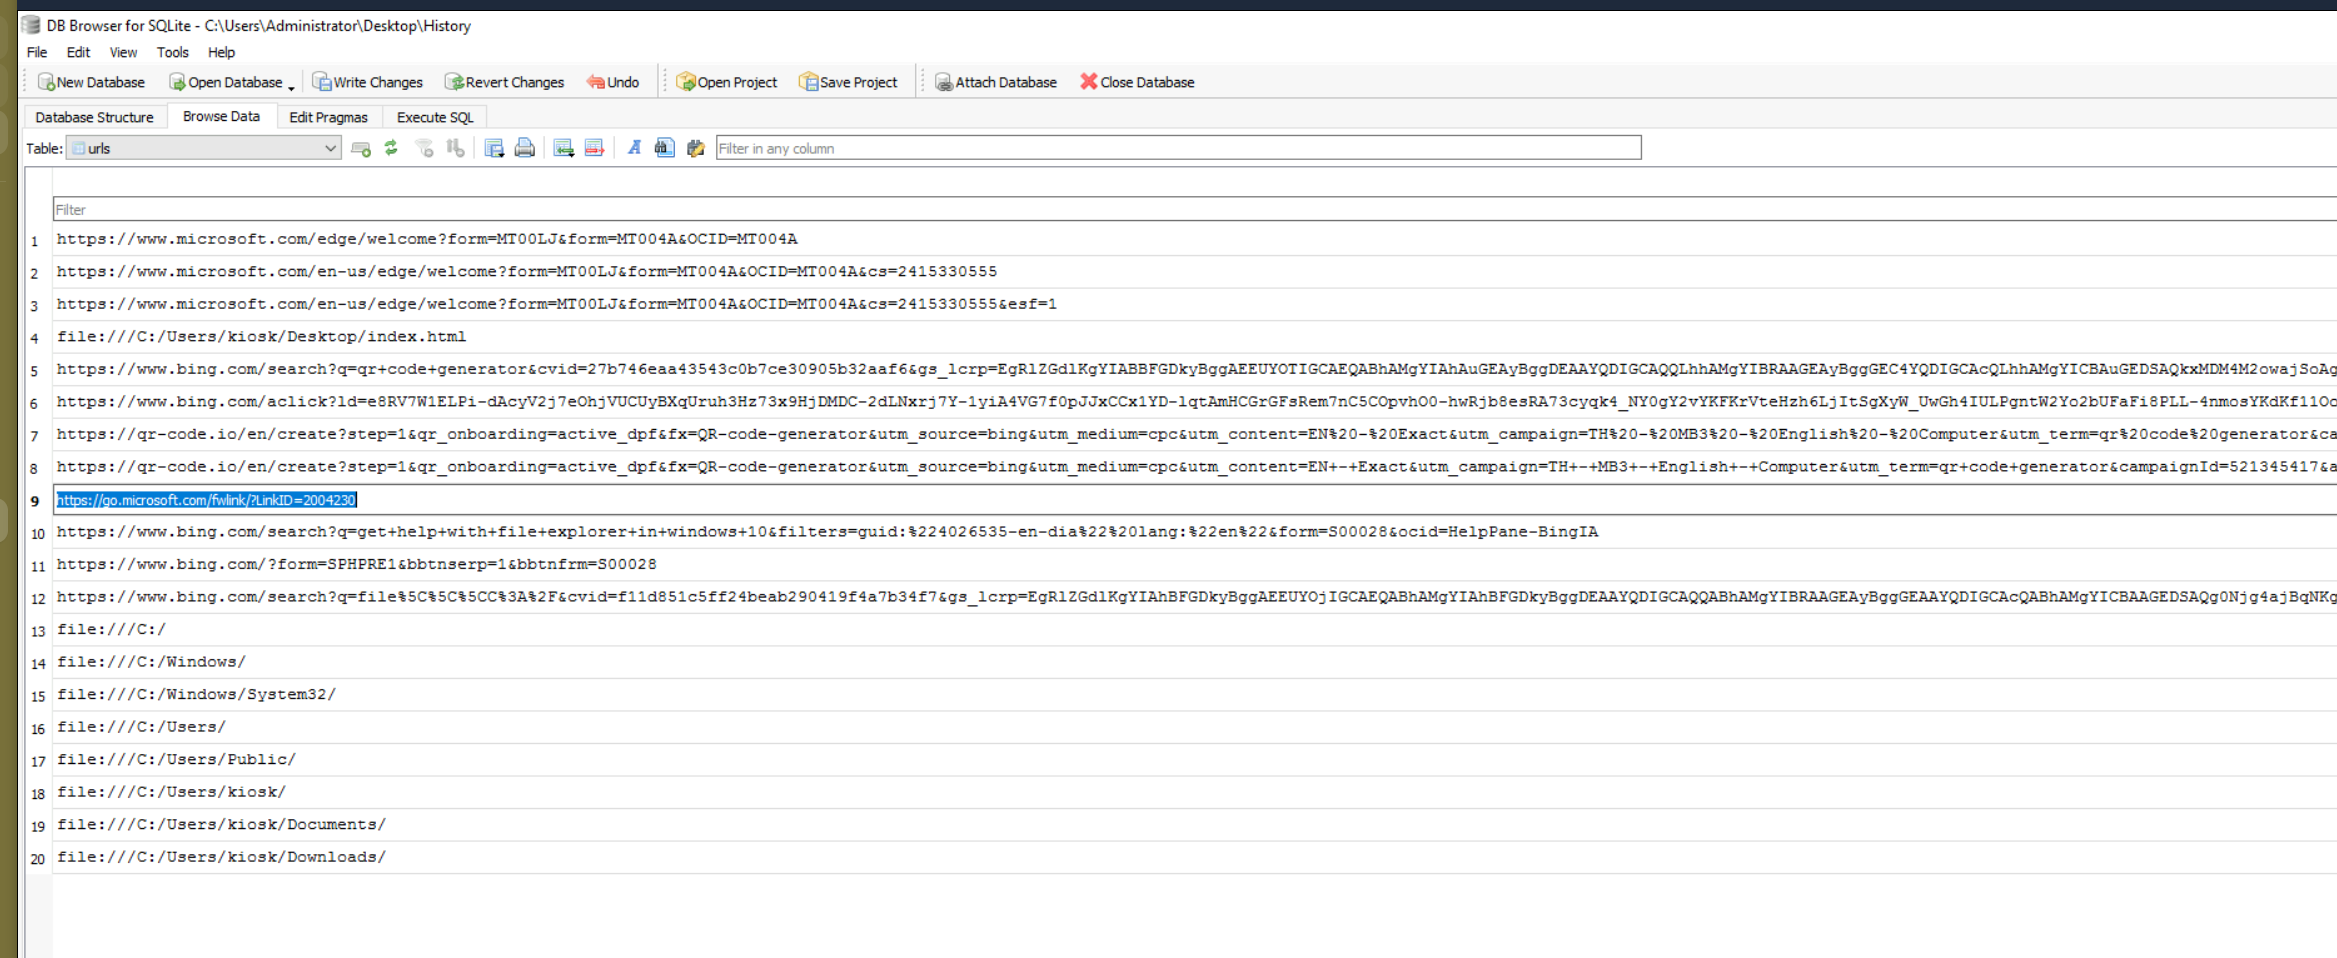Open the Edit menu
The height and width of the screenshot is (958, 2337).
pos(78,52)
